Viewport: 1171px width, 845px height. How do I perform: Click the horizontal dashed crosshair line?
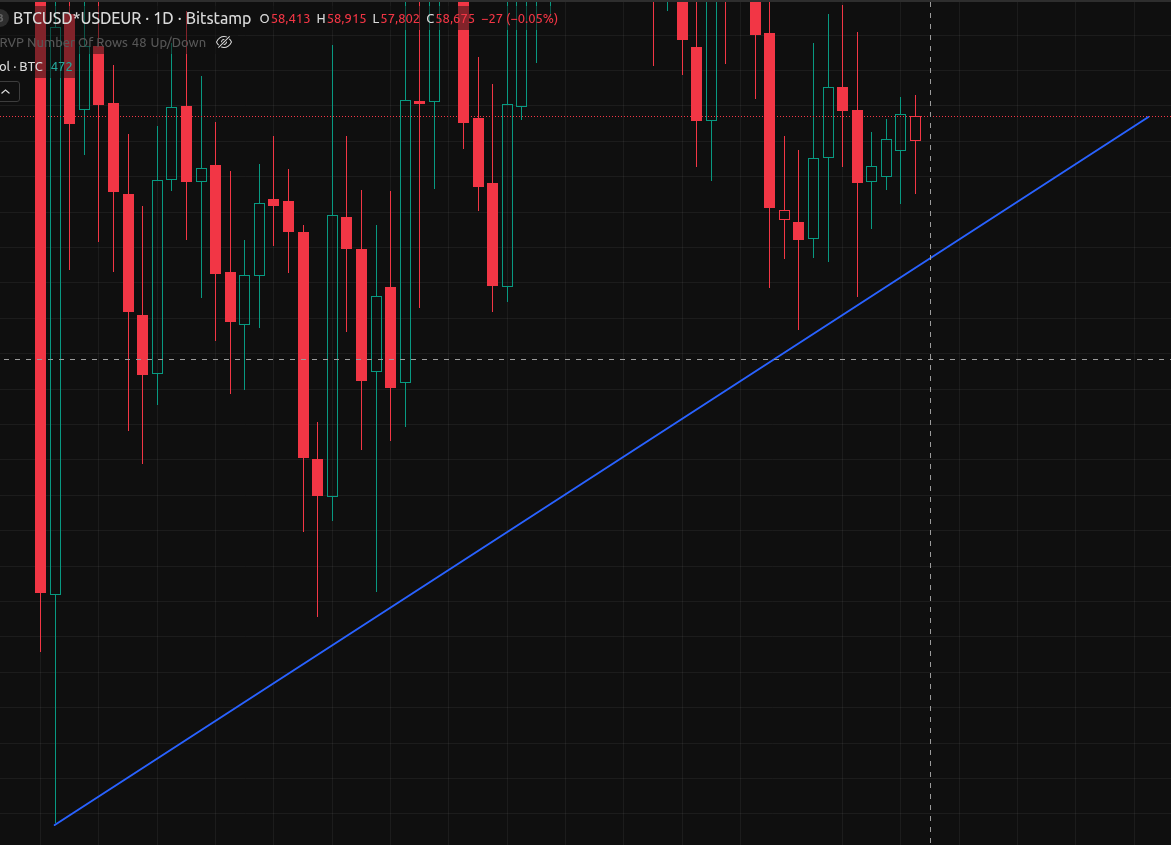click(600, 358)
